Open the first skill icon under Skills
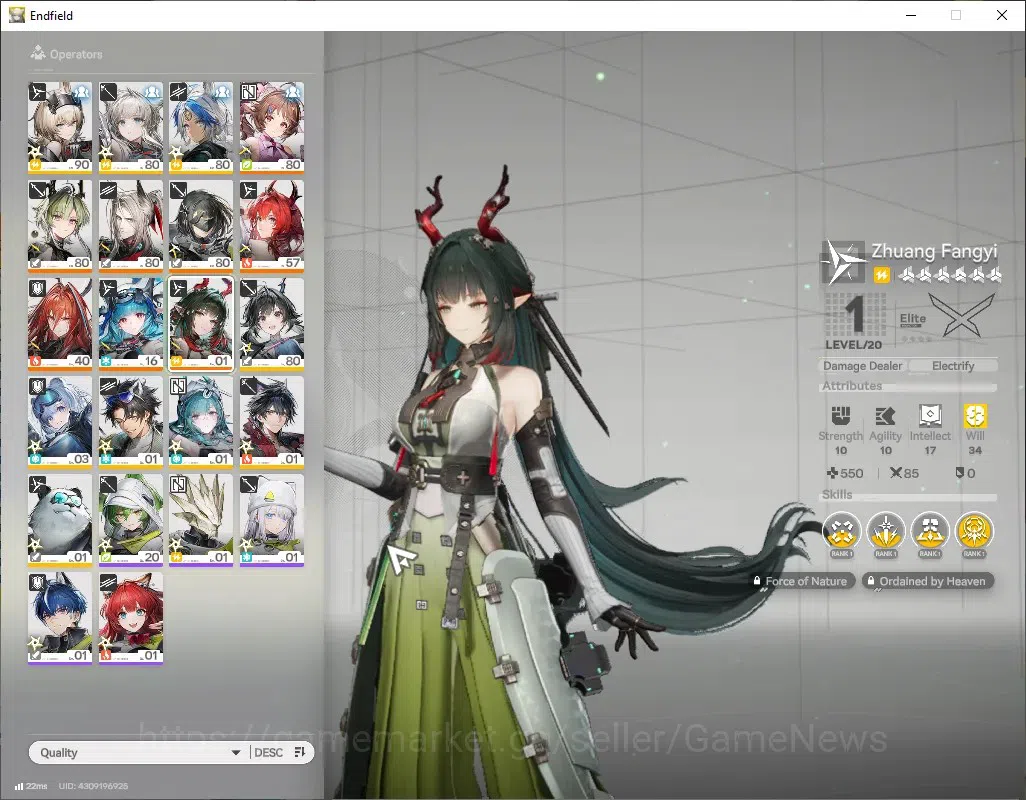1026x800 pixels. [x=841, y=532]
